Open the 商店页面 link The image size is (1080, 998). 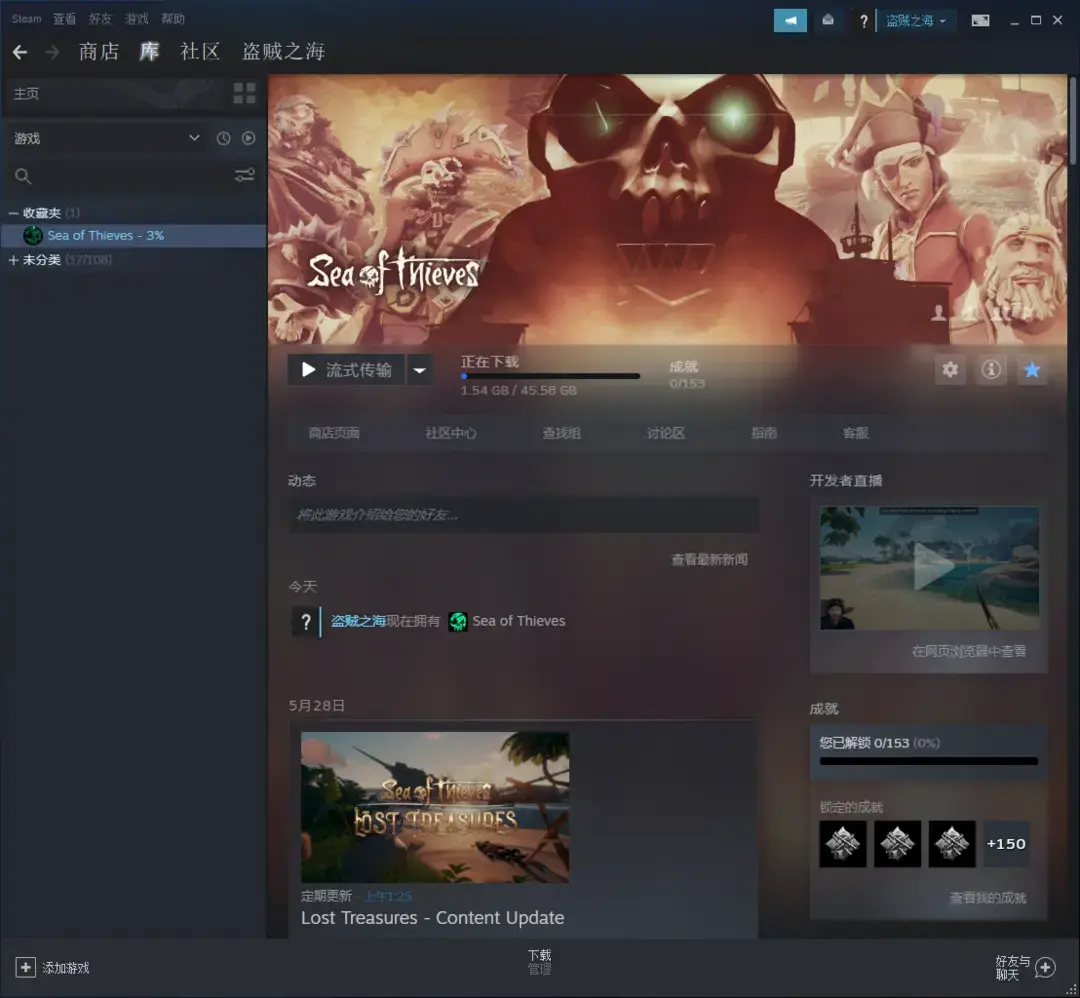[x=334, y=433]
